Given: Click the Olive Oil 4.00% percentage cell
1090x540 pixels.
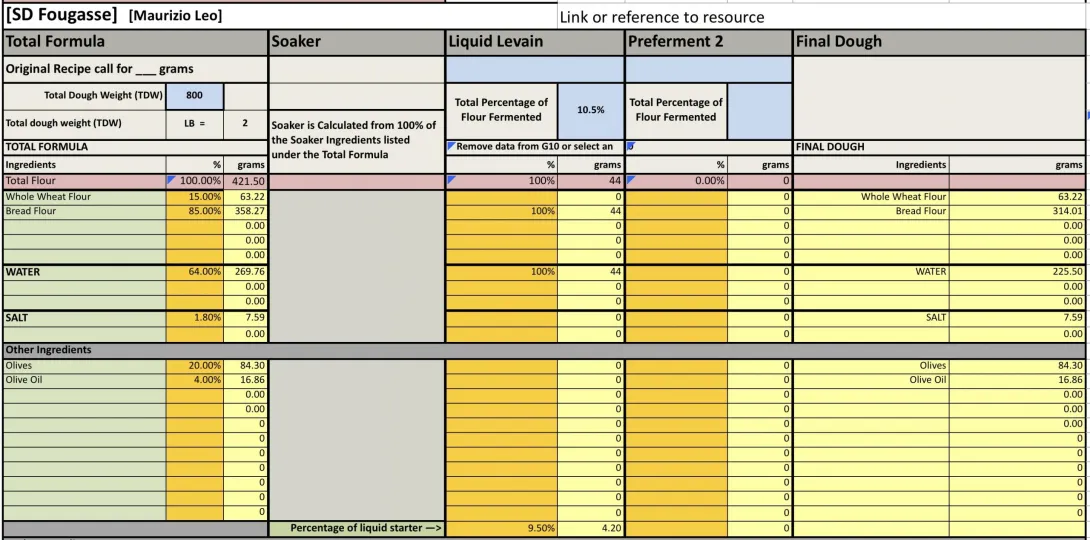Looking at the screenshot, I should pyautogui.click(x=195, y=380).
